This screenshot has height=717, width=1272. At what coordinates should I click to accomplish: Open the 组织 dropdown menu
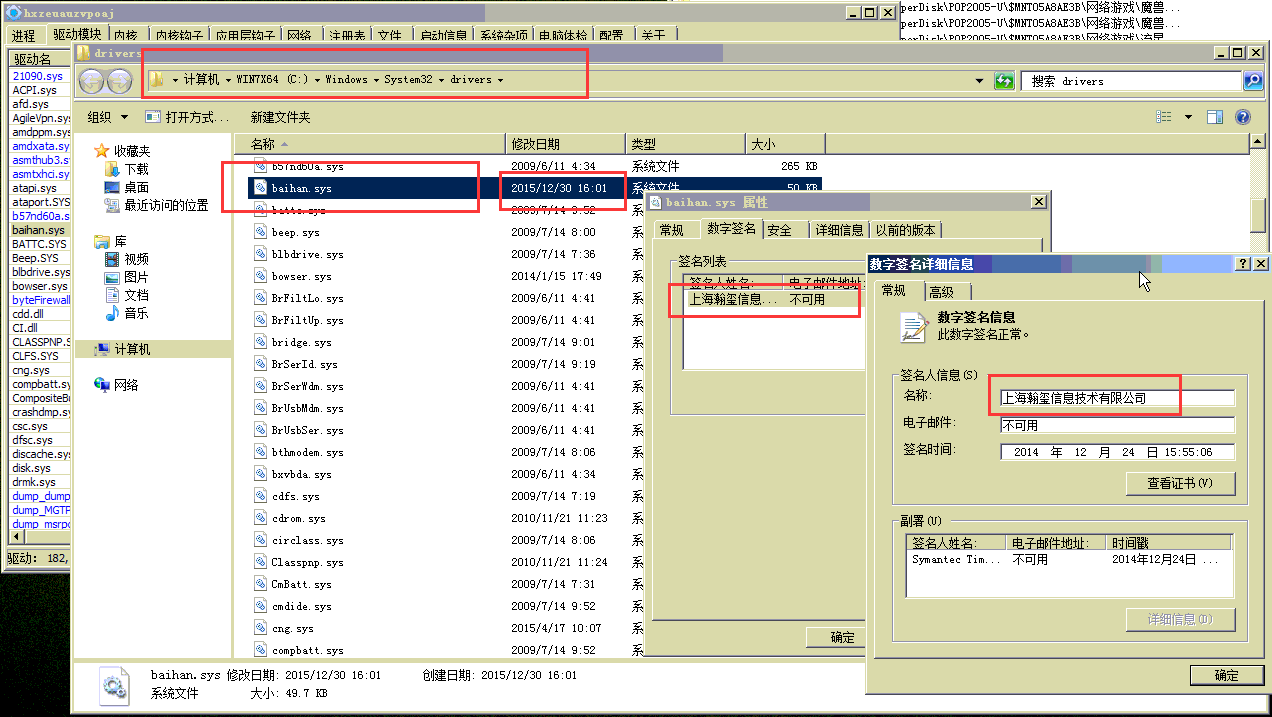[x=107, y=117]
